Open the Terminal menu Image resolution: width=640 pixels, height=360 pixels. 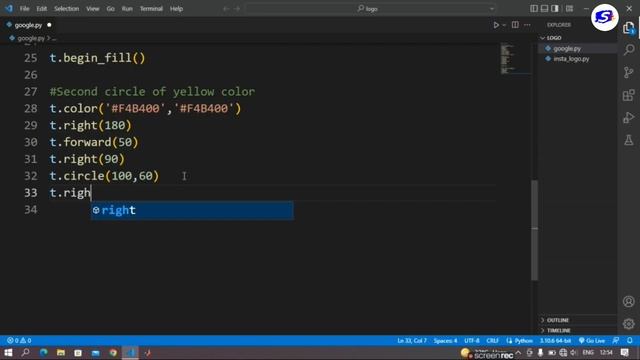(151, 9)
